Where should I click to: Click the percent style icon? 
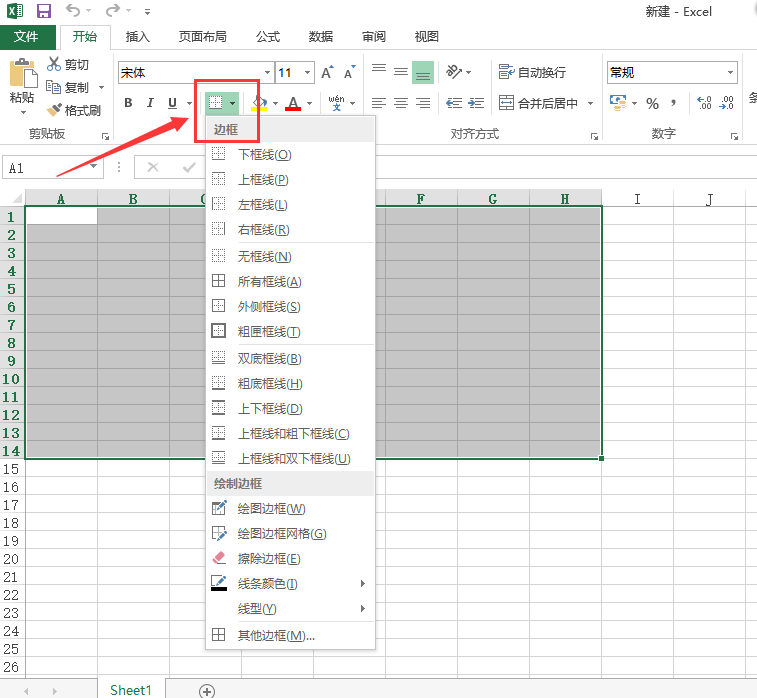tap(652, 103)
